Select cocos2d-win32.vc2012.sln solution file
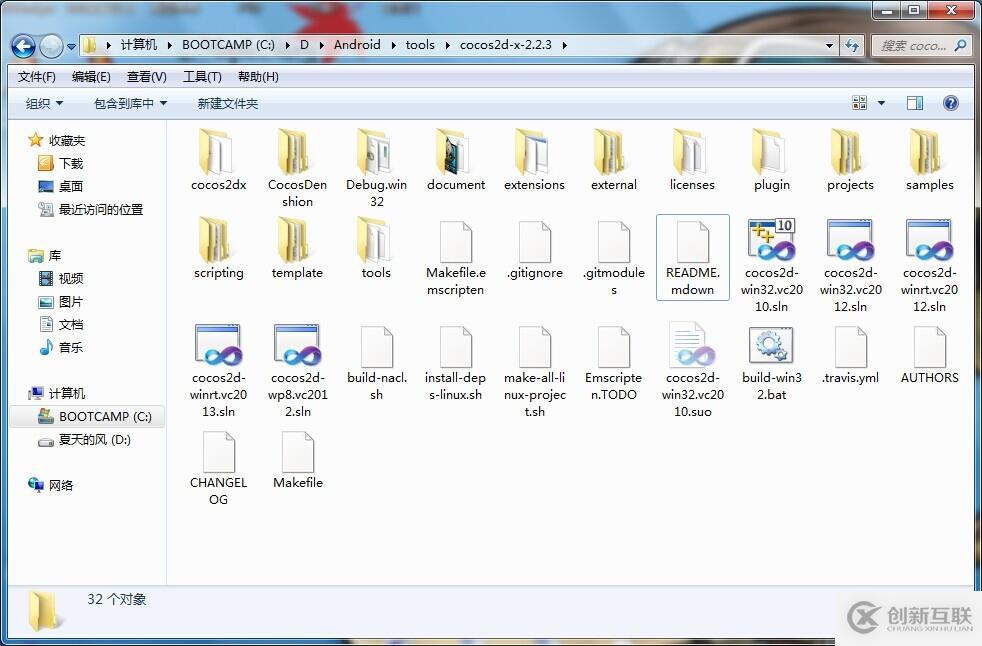The width and height of the screenshot is (982, 646). [x=850, y=266]
